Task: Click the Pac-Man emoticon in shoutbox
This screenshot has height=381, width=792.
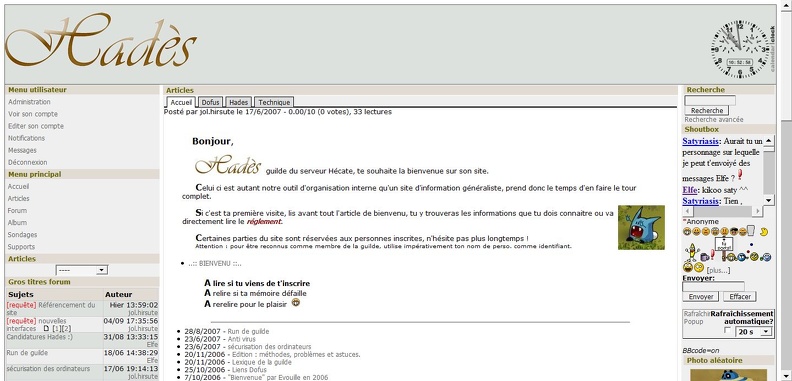Action: [x=764, y=232]
